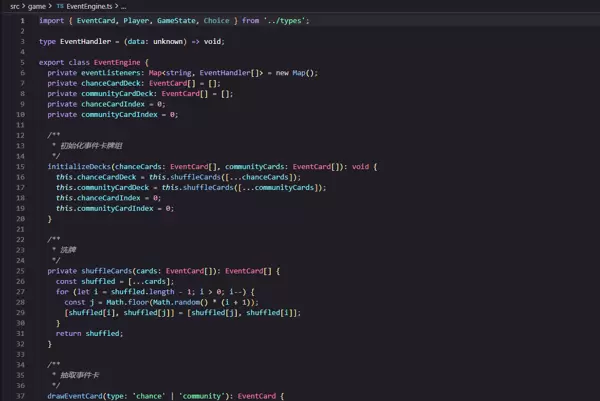Click the drawEventCard method name
This screenshot has width=600, height=401.
click(76, 395)
